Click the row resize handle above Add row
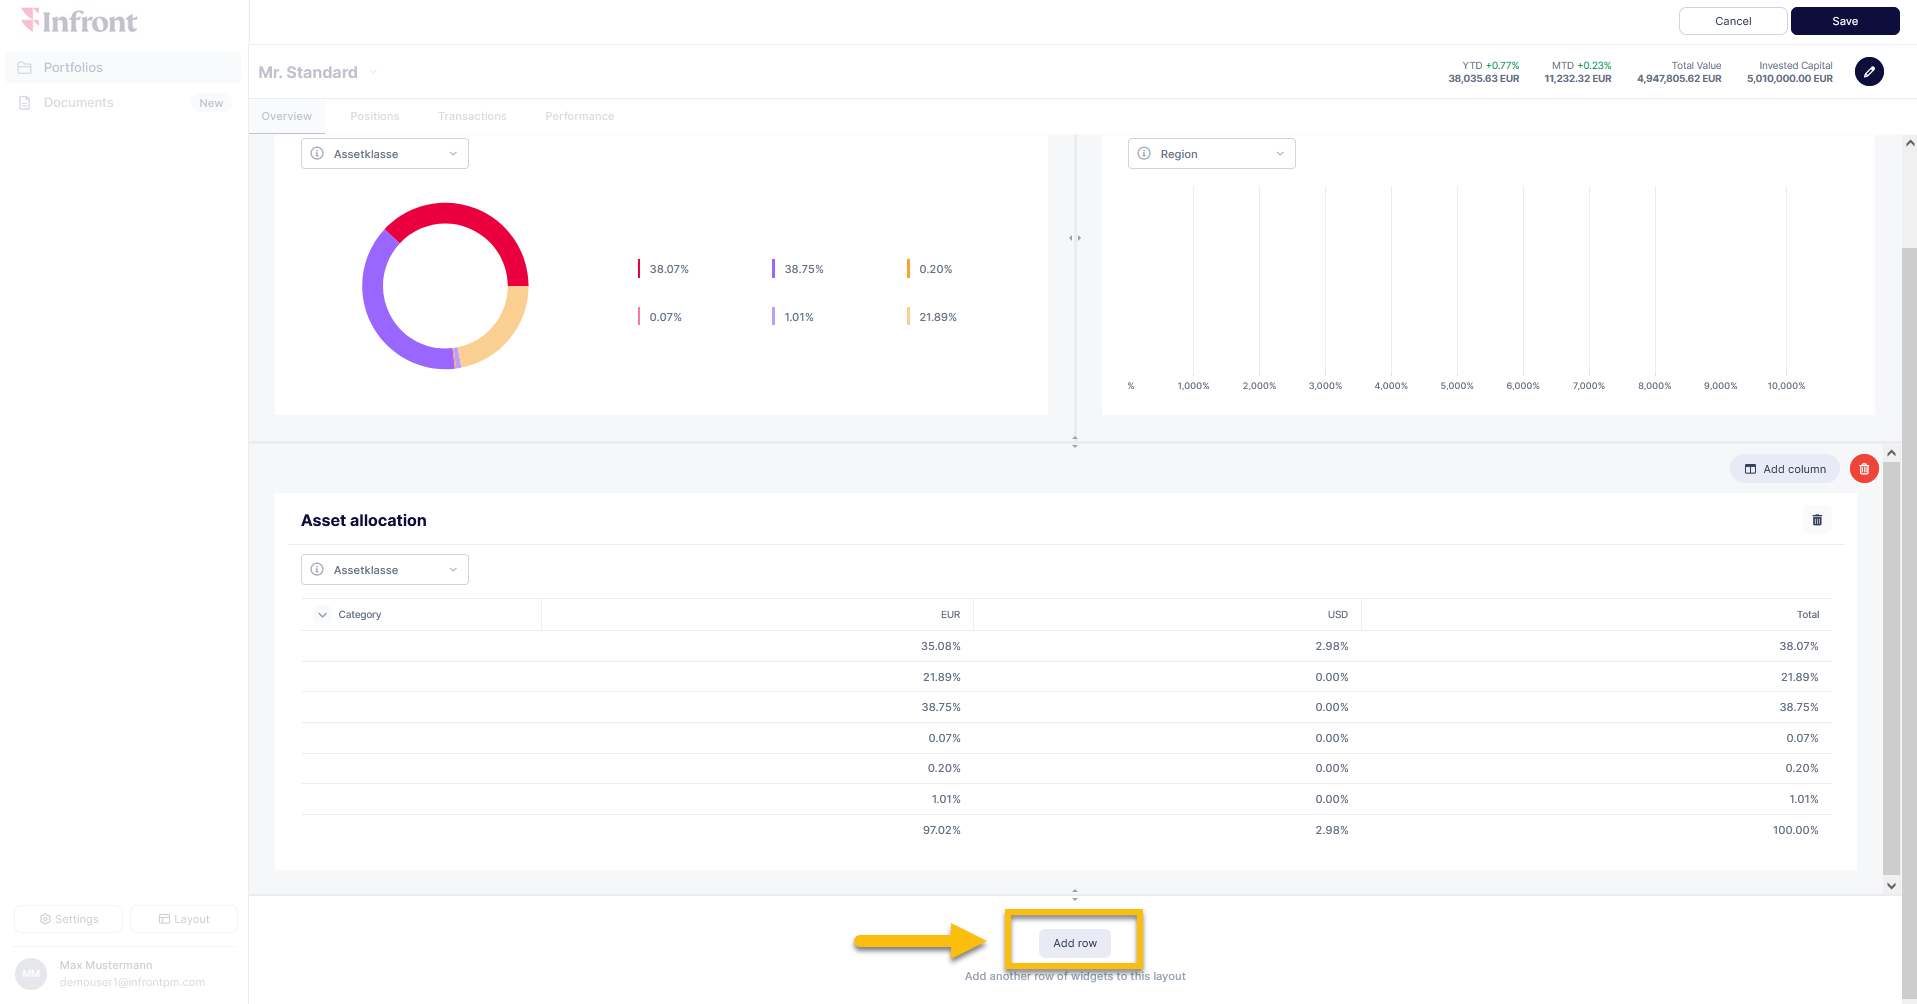The image size is (1917, 1004). (x=1075, y=894)
